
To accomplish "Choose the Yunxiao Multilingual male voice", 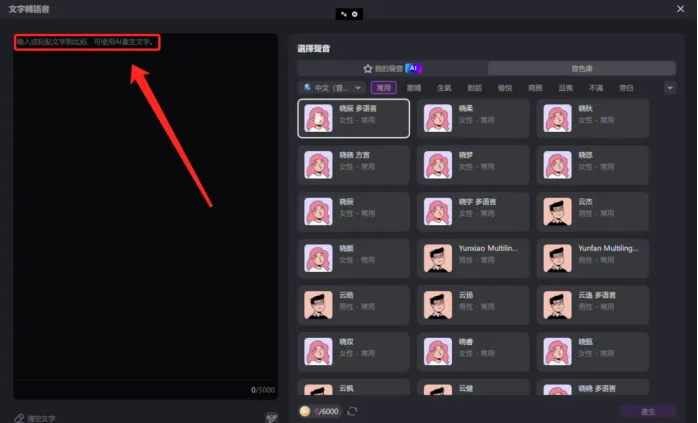I will [x=473, y=258].
